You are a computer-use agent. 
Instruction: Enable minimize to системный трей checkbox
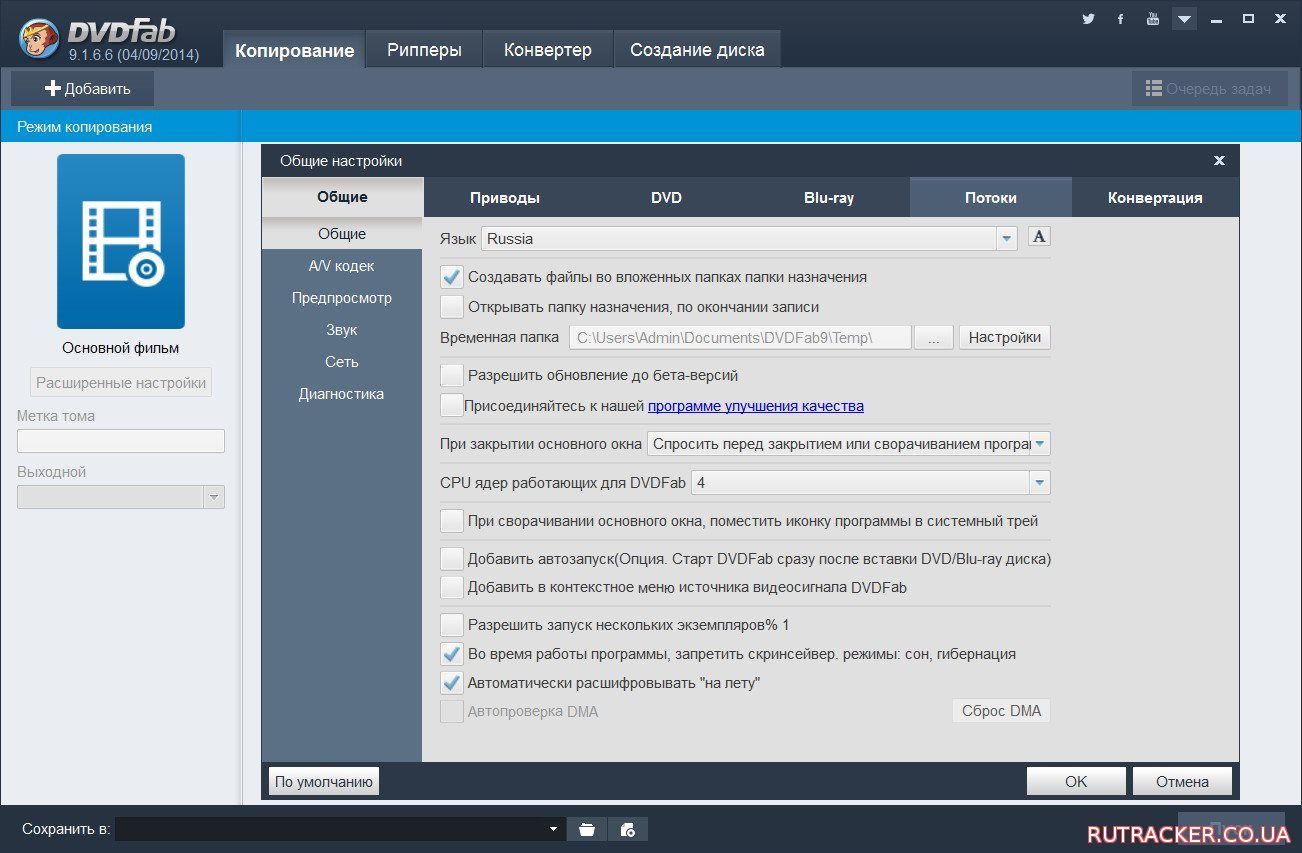coord(452,521)
